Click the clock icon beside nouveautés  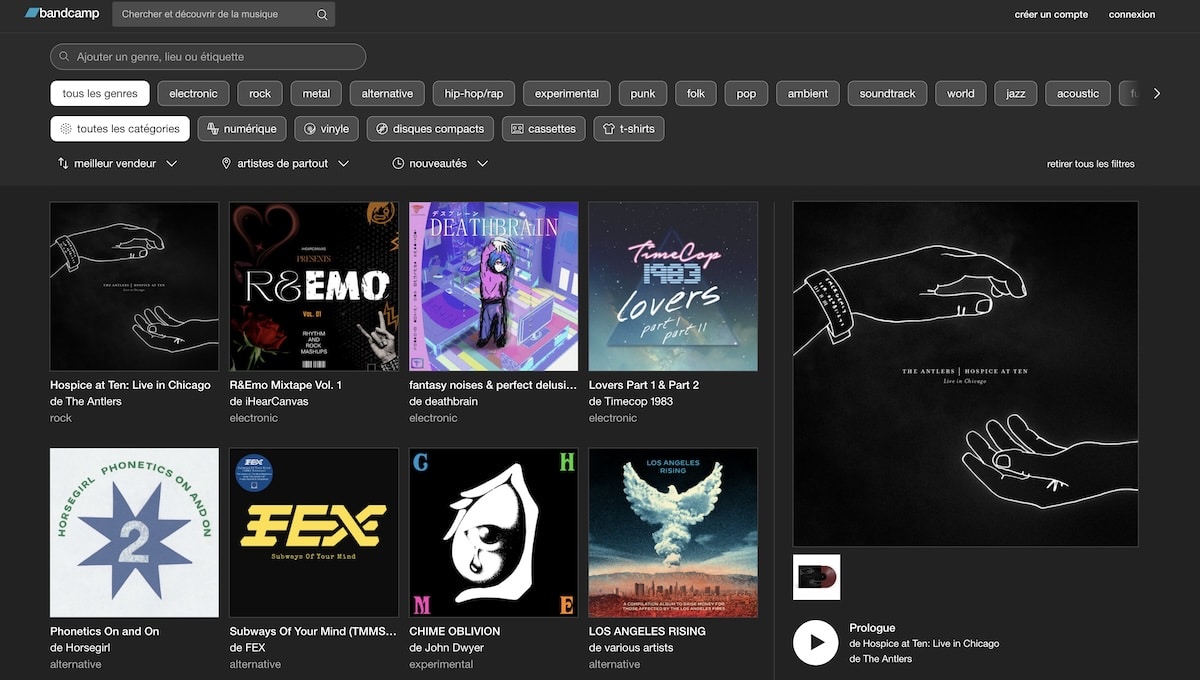398,163
